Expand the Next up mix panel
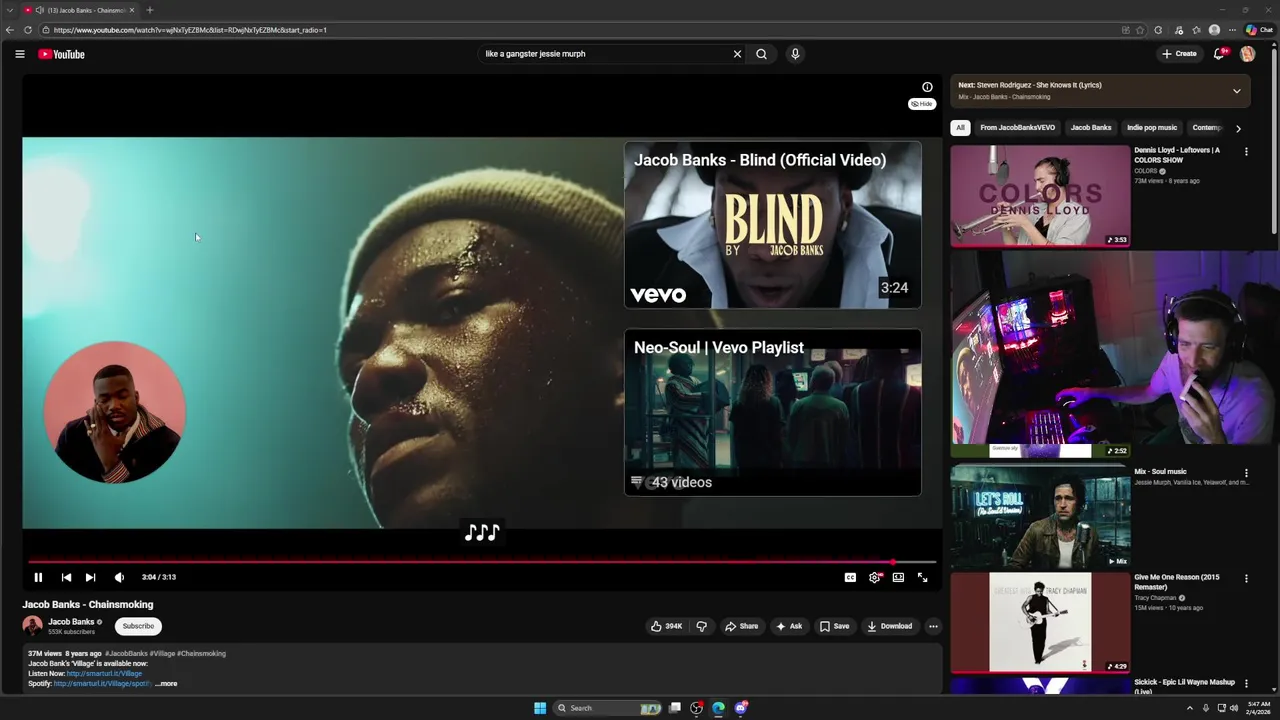1280x720 pixels. 1236,91
